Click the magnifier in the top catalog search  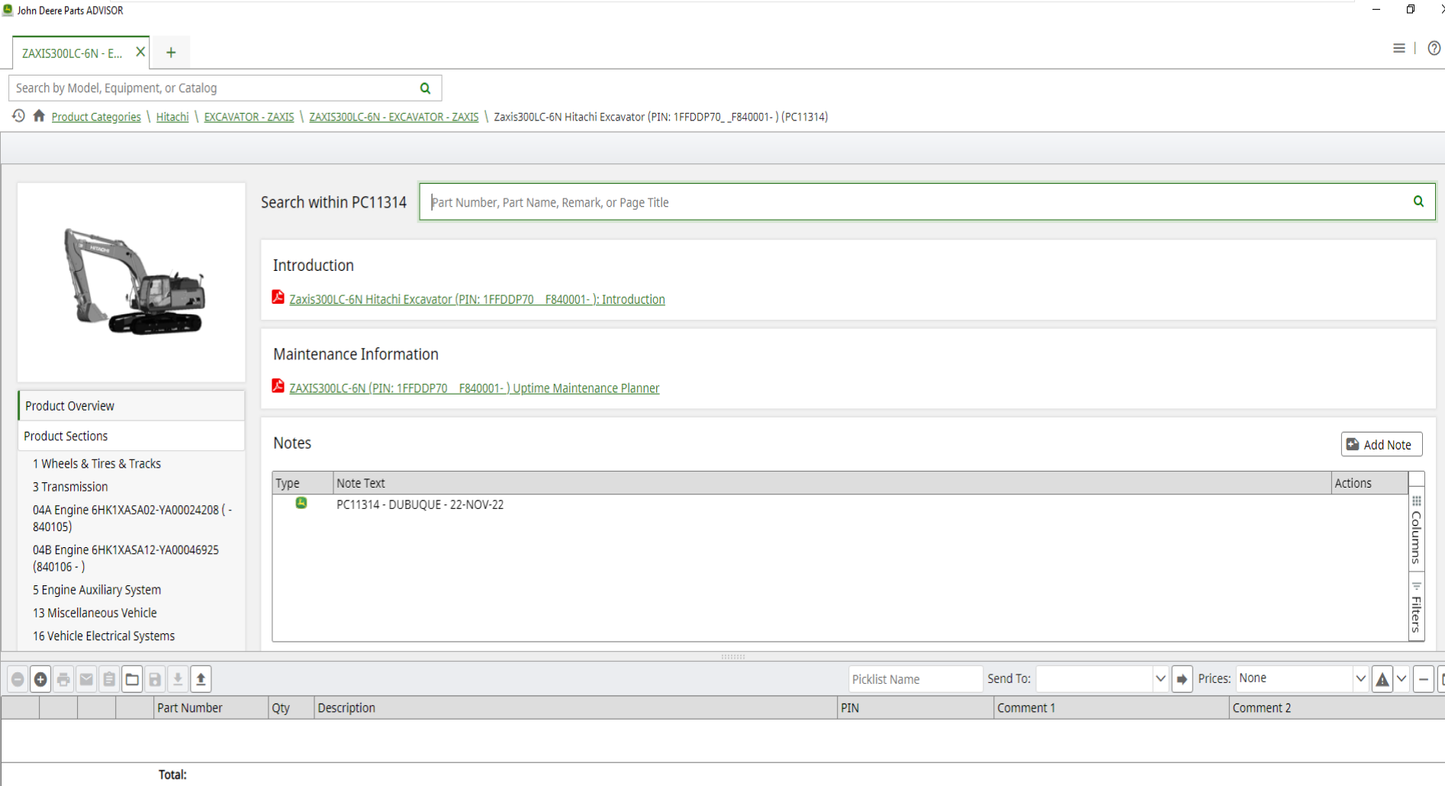(425, 88)
